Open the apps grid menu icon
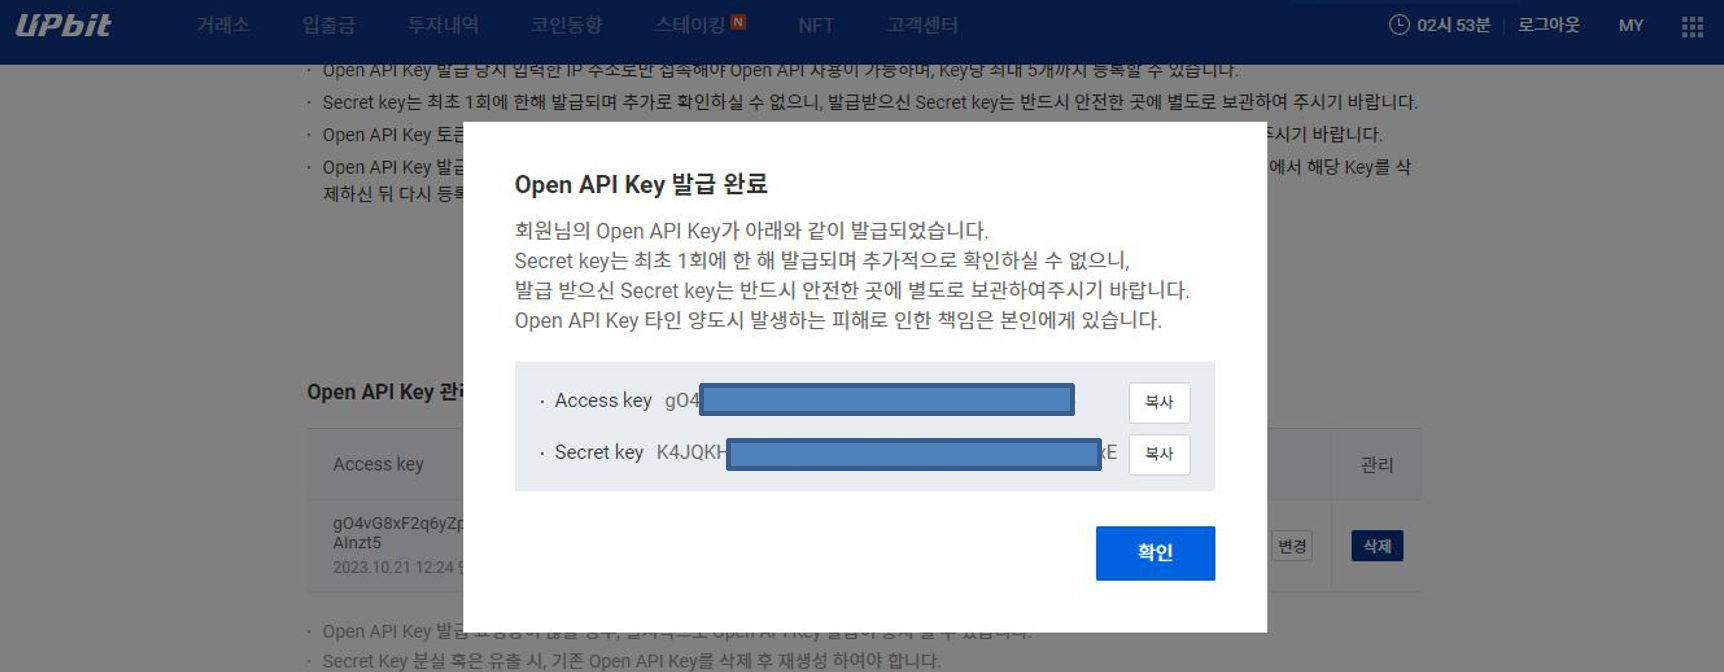 pyautogui.click(x=1692, y=26)
